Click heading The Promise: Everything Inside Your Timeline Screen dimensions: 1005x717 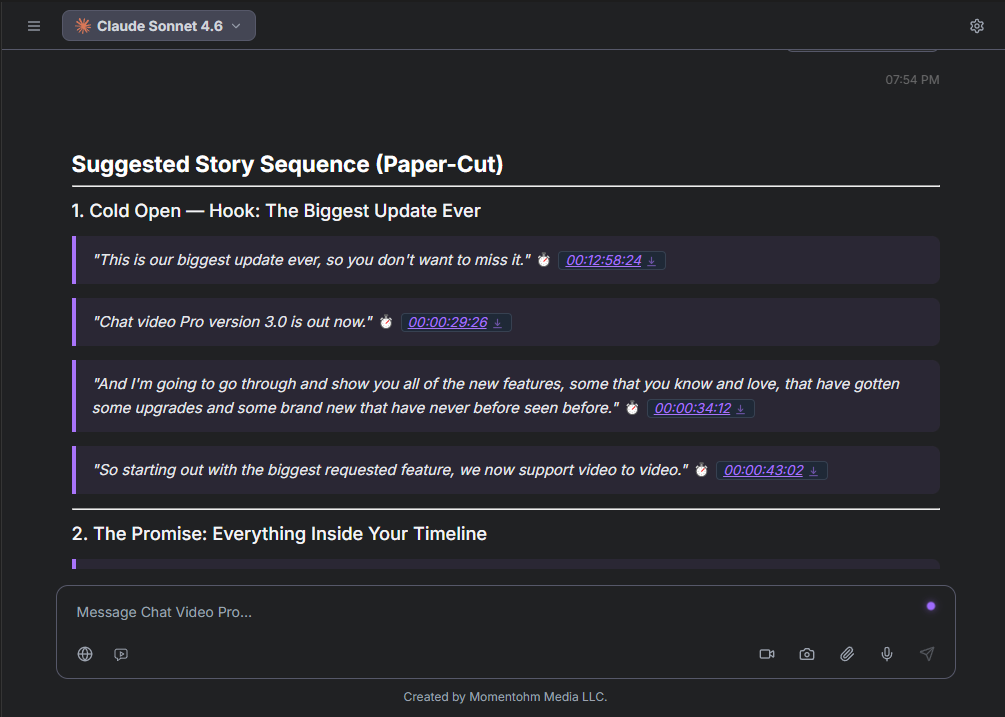pos(279,534)
